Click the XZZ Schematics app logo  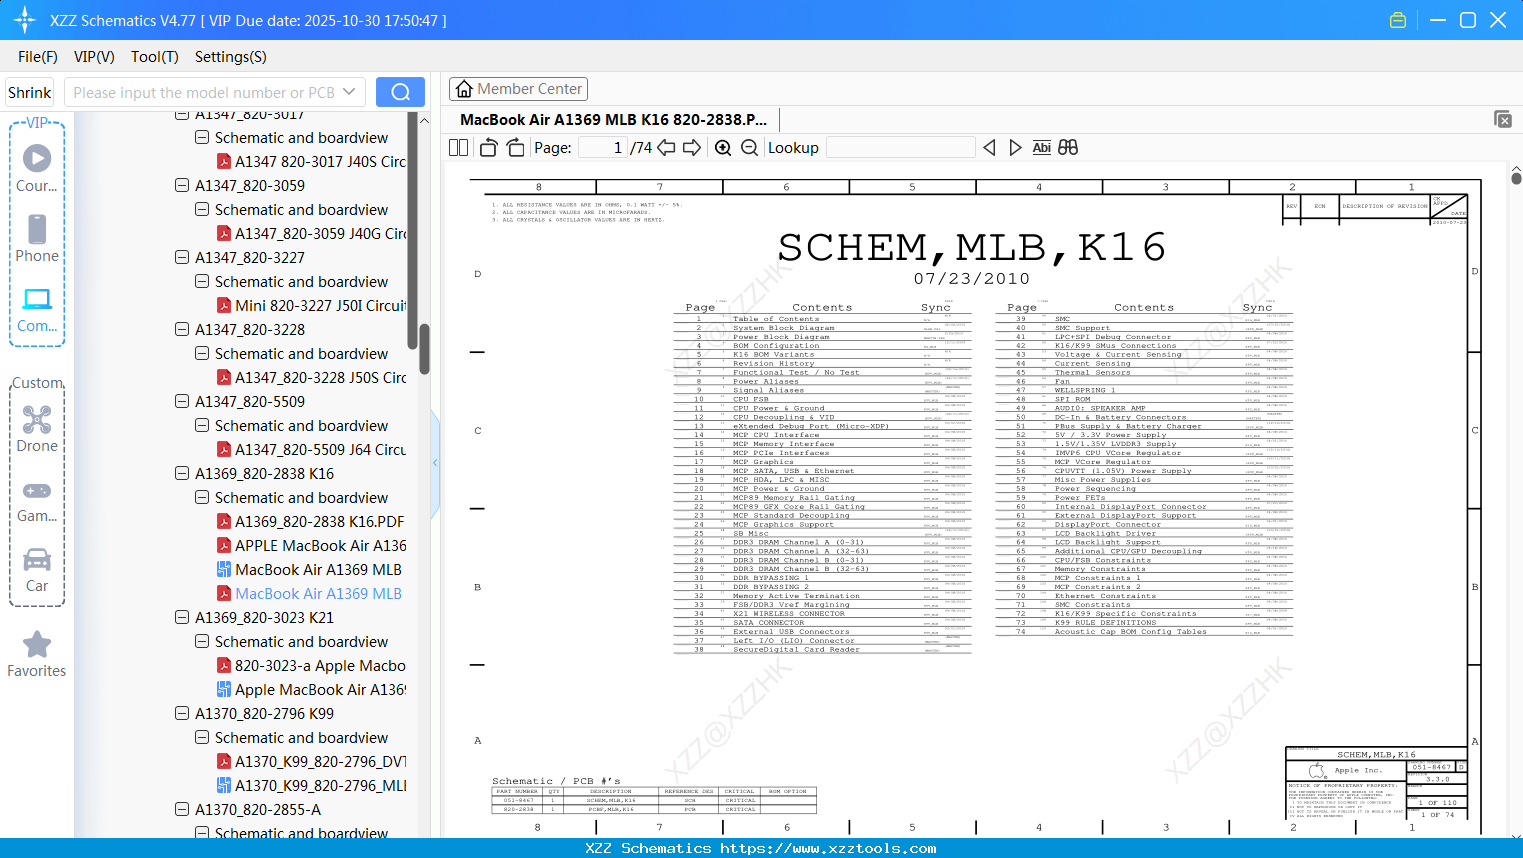[x=25, y=20]
